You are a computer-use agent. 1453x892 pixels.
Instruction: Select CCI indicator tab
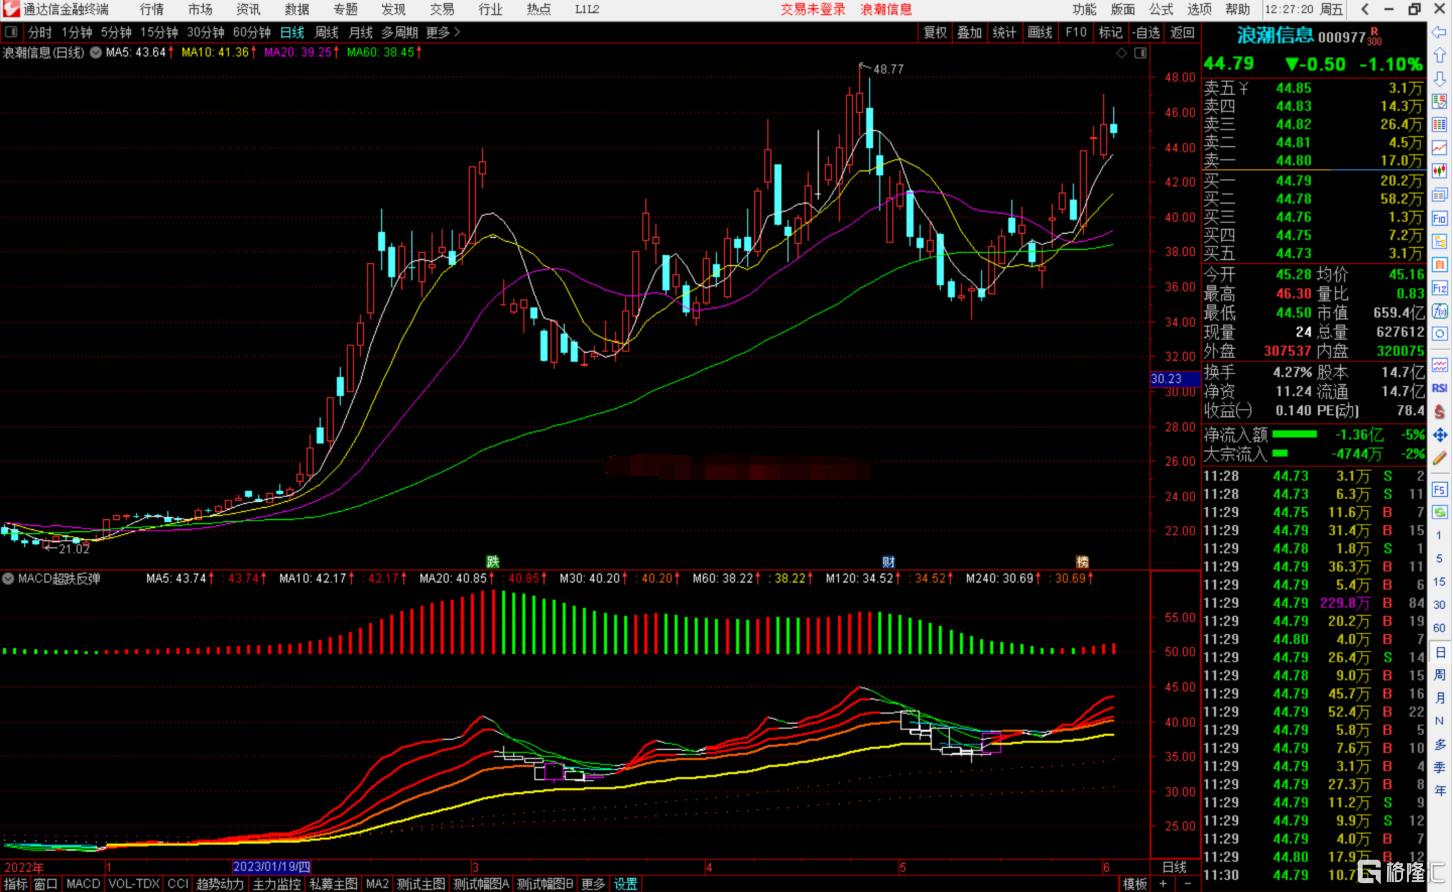(x=177, y=884)
